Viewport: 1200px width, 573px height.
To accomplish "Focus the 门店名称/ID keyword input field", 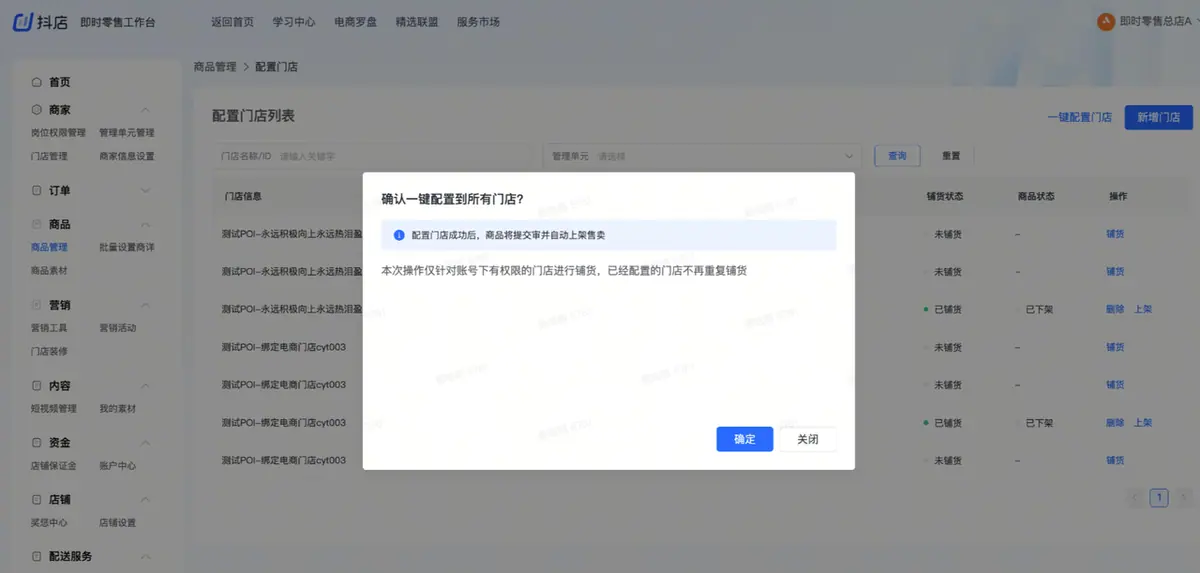I will click(375, 156).
